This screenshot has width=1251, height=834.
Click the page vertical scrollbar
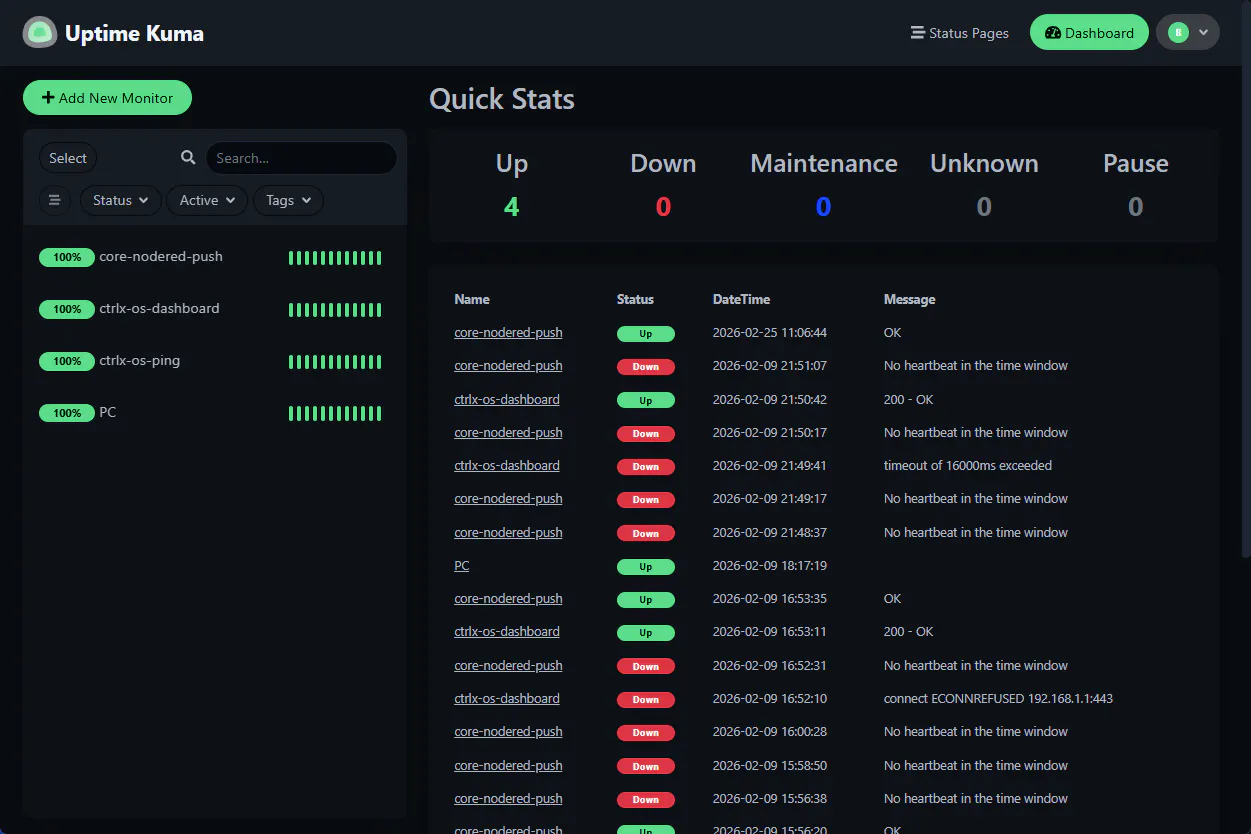1245,300
